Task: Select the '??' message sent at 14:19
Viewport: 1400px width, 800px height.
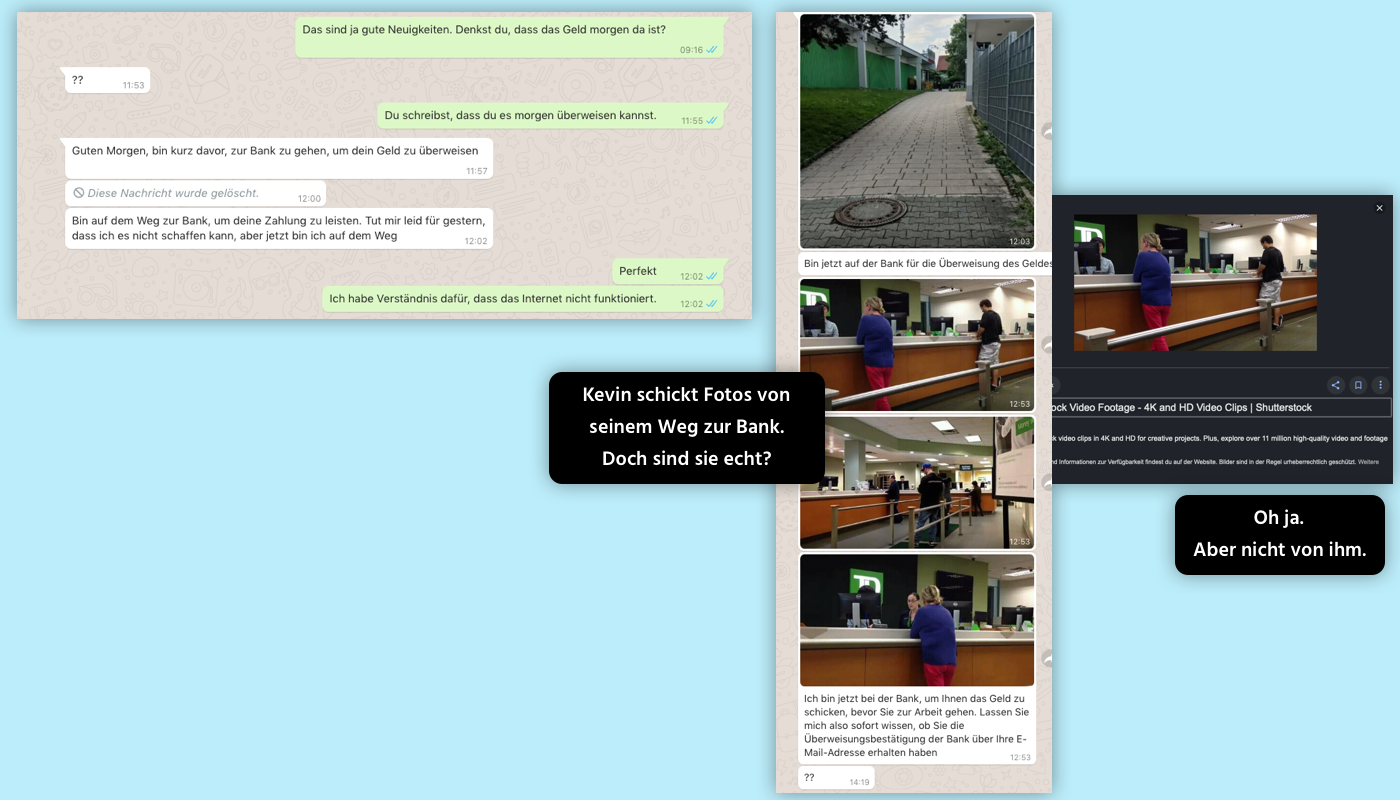Action: 835,778
